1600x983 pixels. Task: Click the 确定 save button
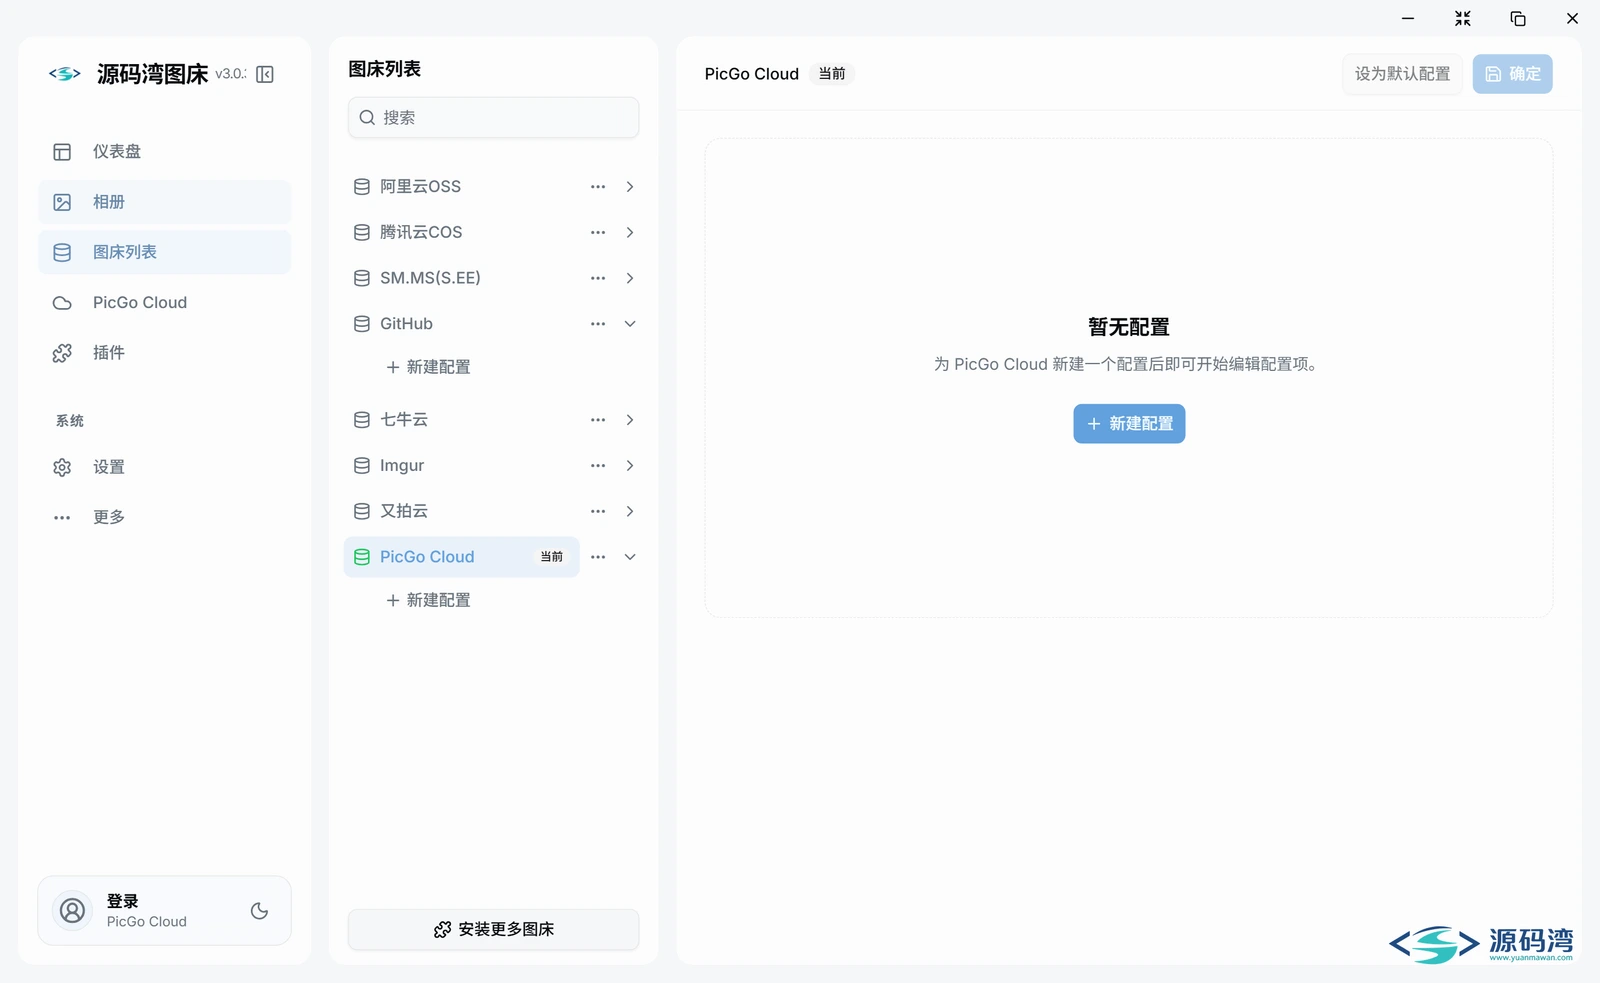point(1512,74)
